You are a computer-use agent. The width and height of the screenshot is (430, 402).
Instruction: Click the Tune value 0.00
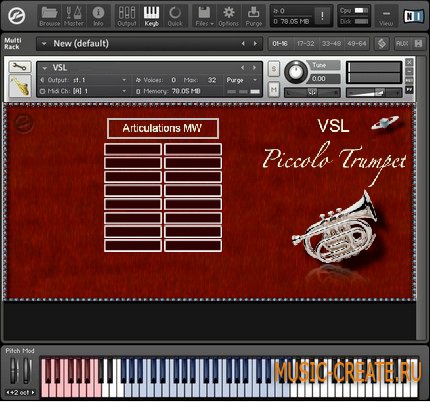pos(325,79)
